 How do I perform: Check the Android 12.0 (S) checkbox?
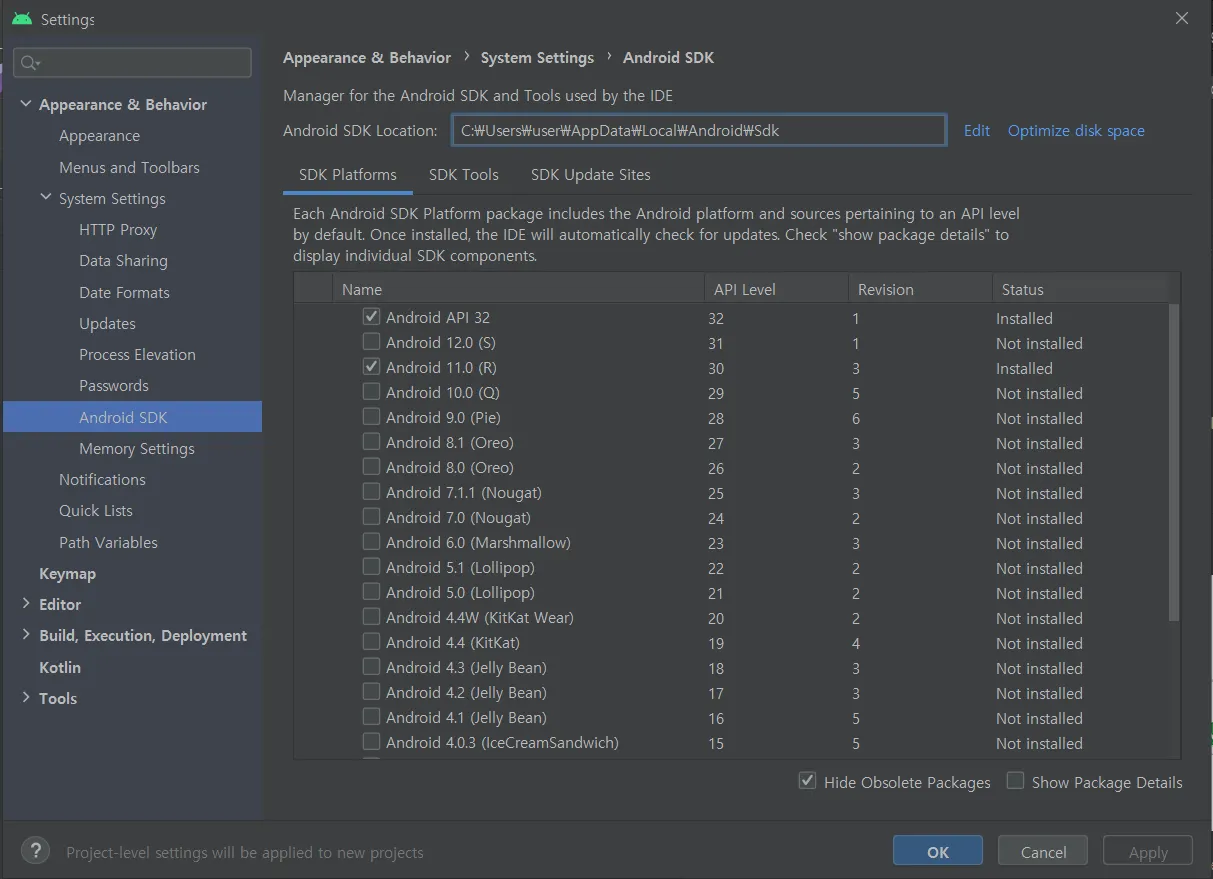pyautogui.click(x=372, y=342)
